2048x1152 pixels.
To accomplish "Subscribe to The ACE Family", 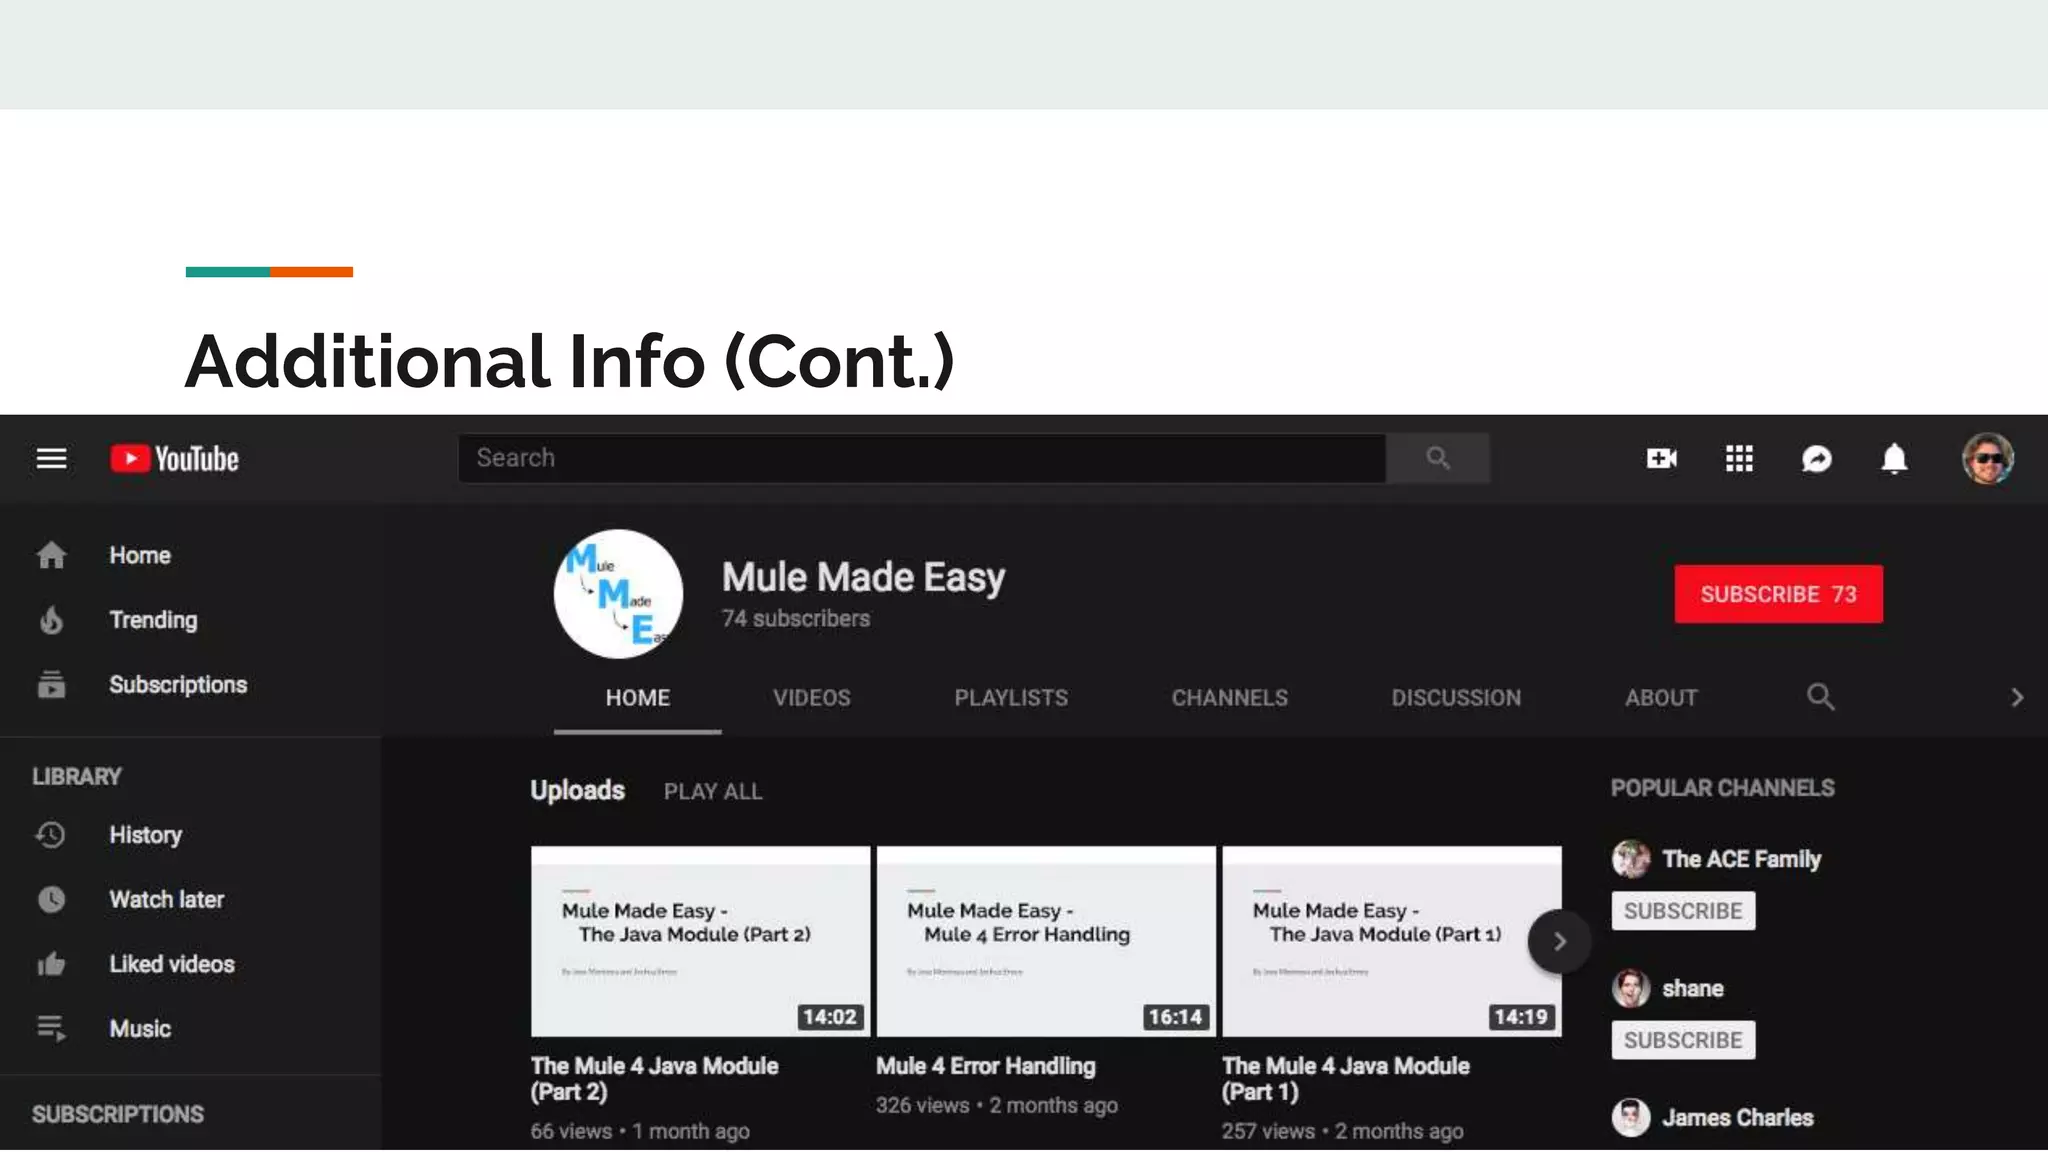I will [1683, 911].
